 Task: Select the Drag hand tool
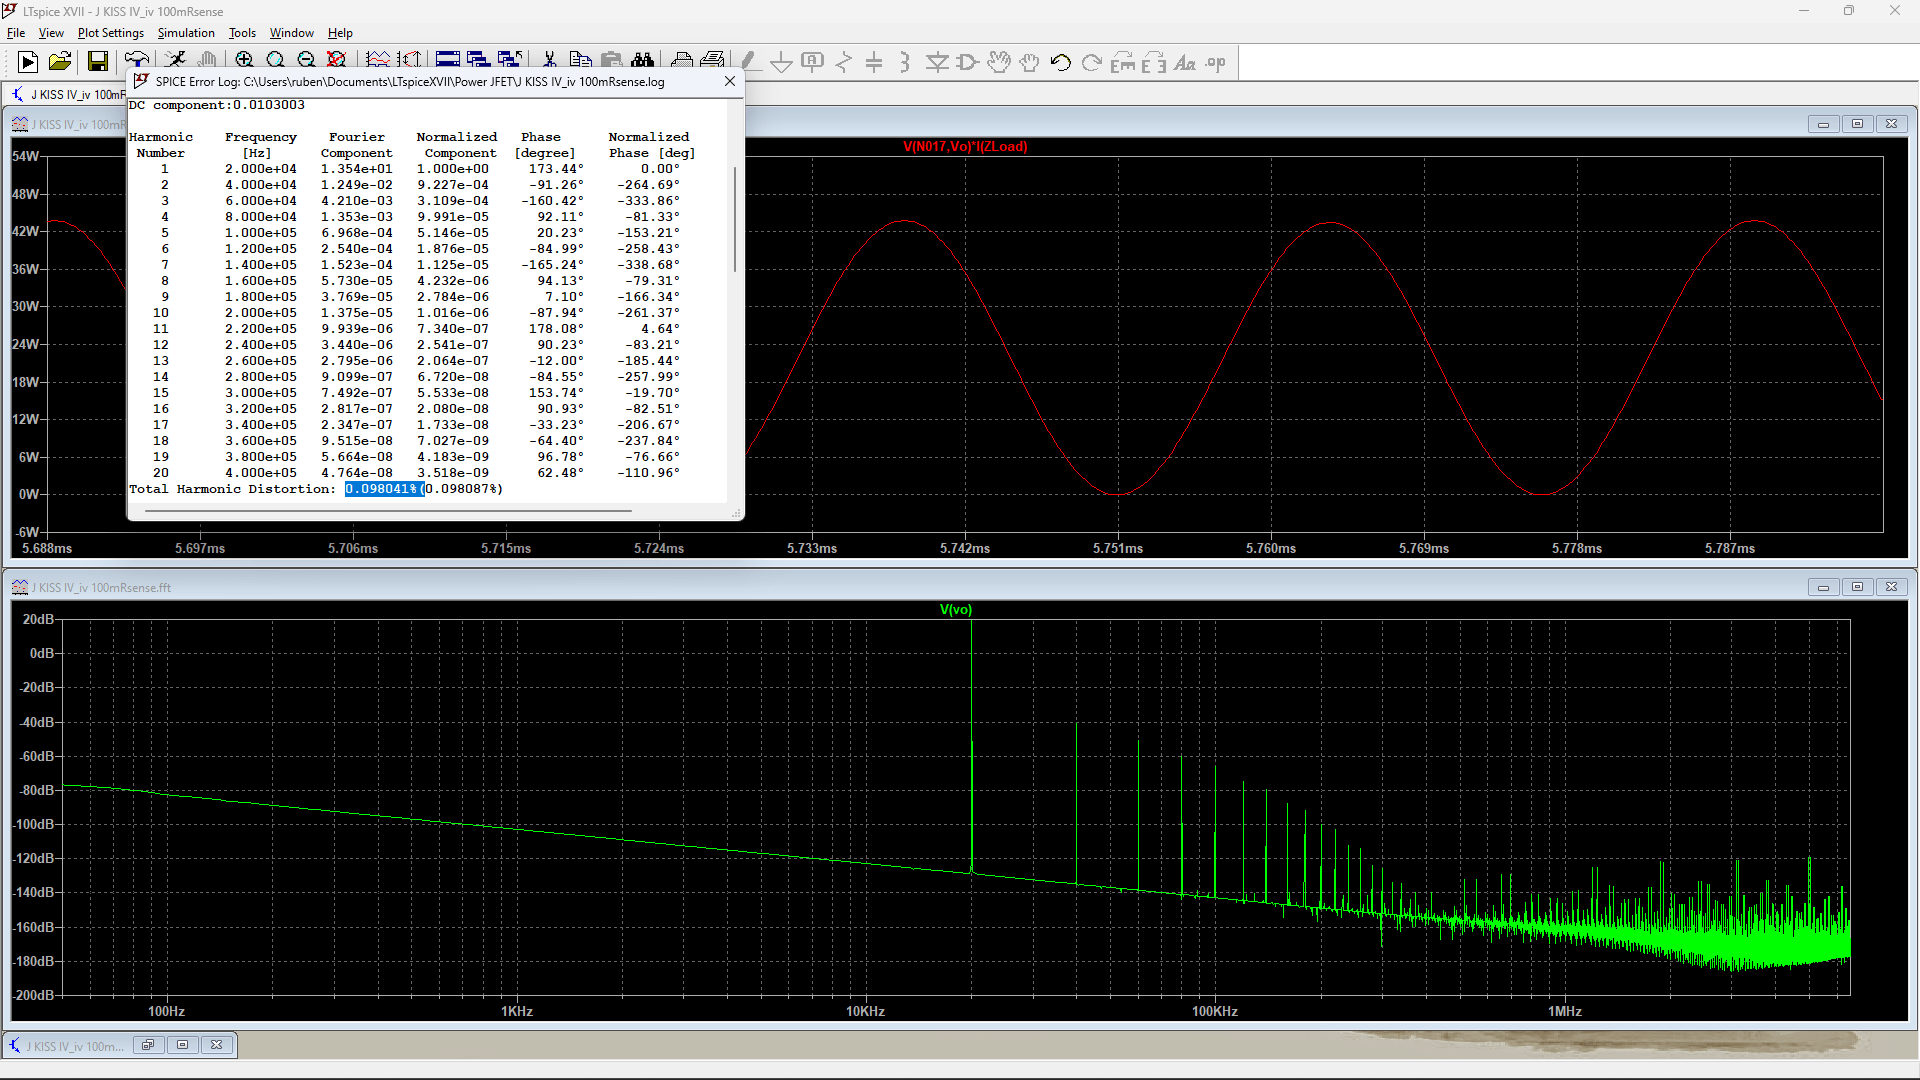[x=1030, y=62]
